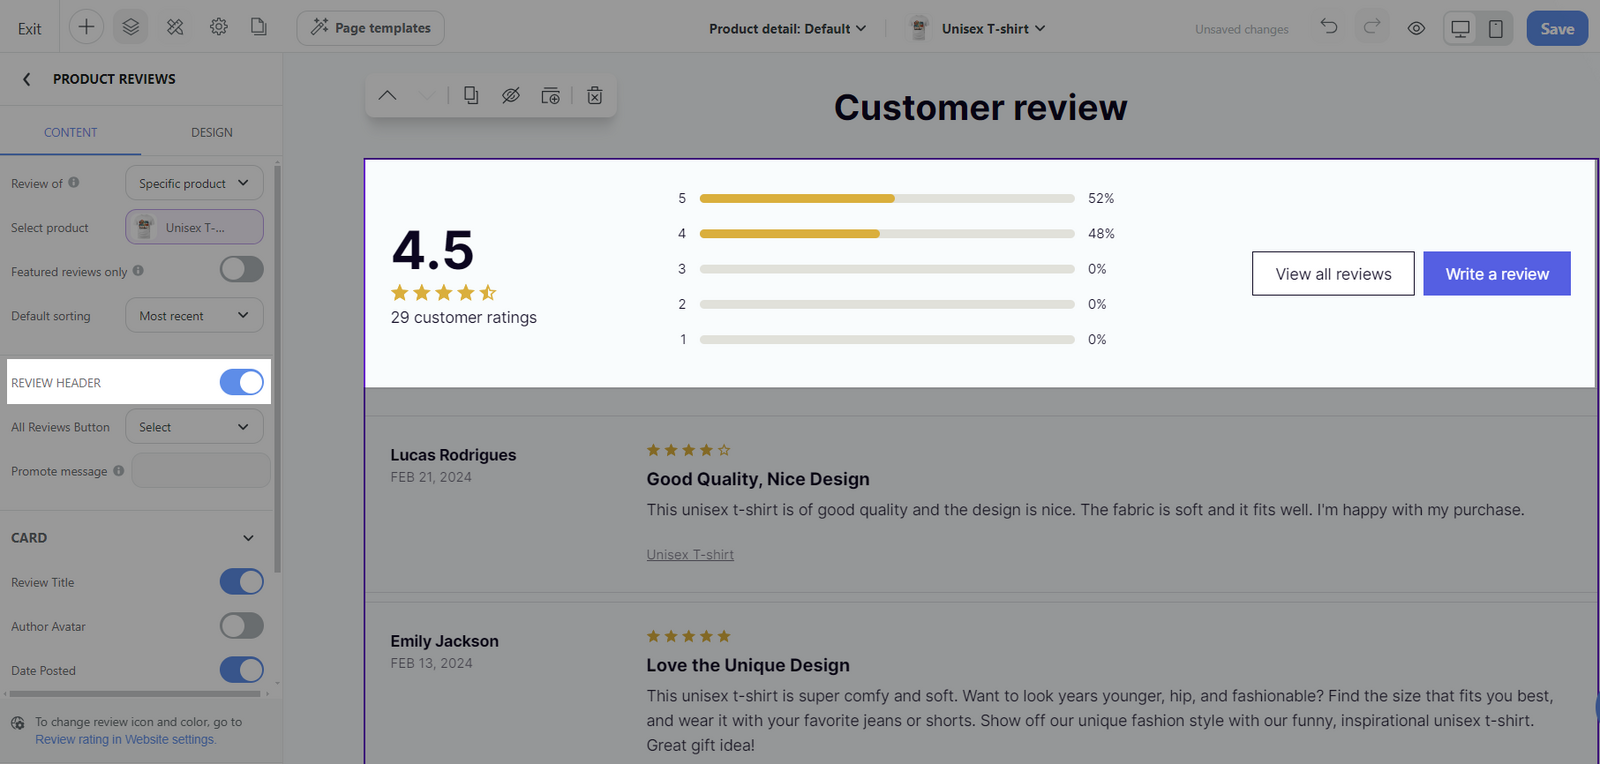
Task: Switch to the DESIGN tab
Action: point(212,132)
